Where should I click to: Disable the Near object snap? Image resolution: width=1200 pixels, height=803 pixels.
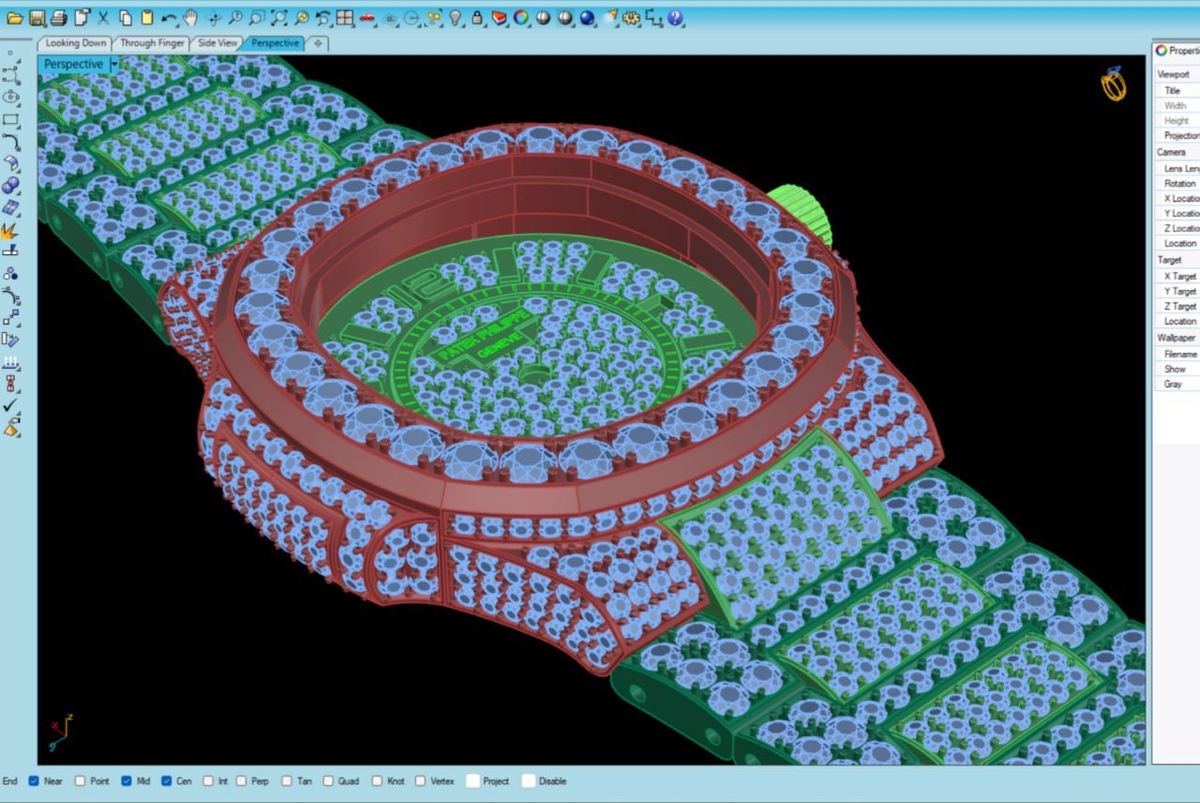34,781
